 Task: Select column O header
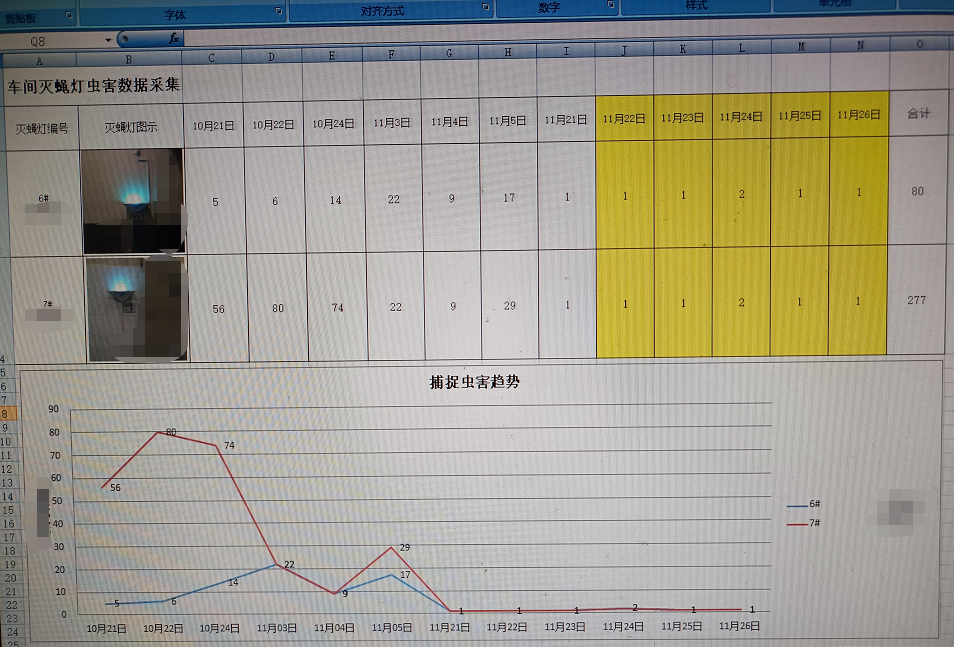(x=919, y=44)
